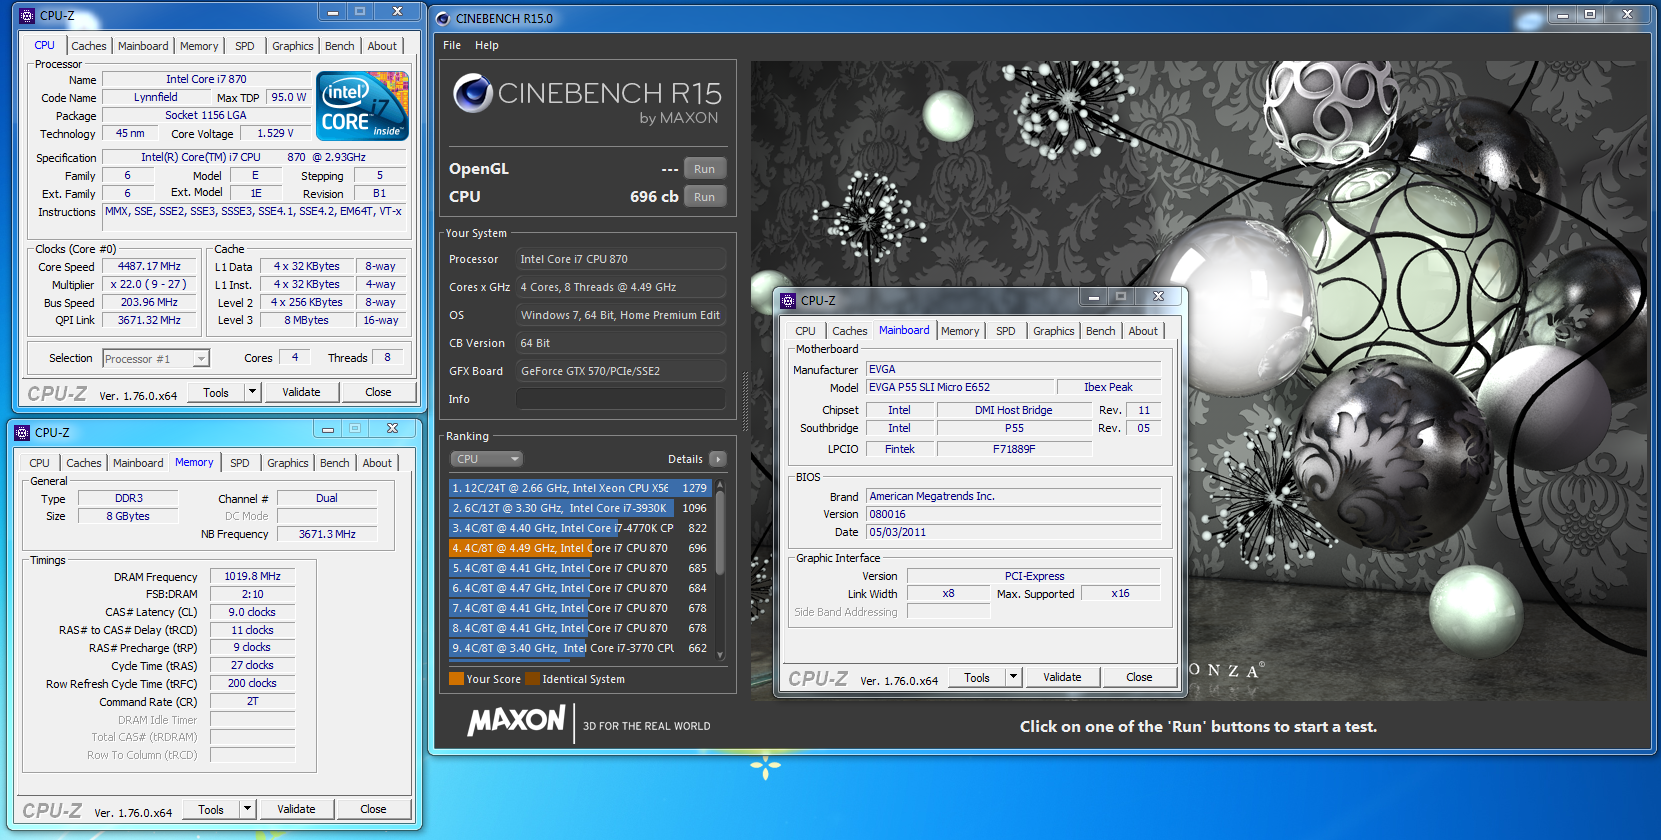Click the Core Speed value 4487.17 MHz

click(x=150, y=266)
